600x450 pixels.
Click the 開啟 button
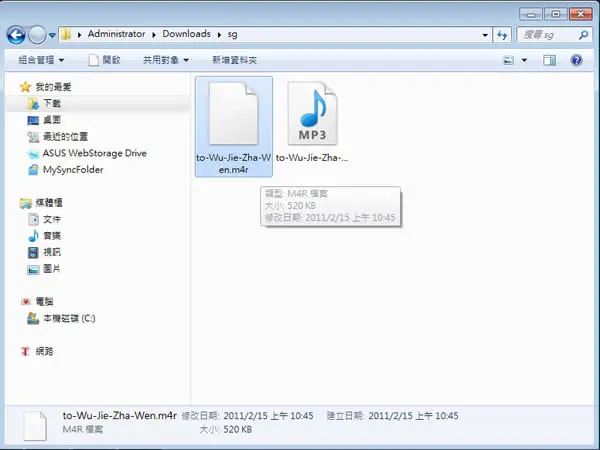click(x=104, y=60)
